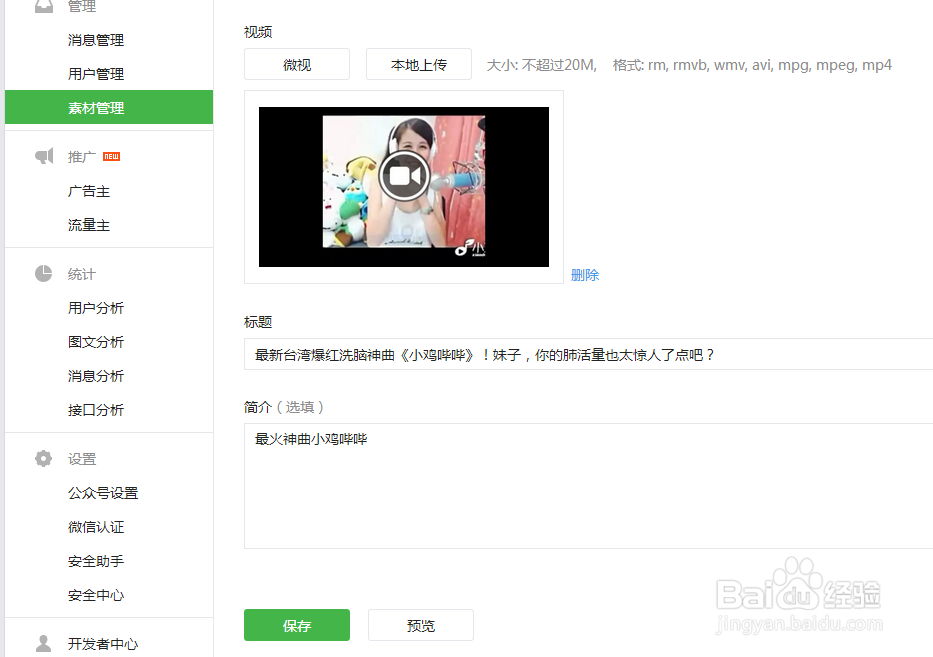Image resolution: width=933 pixels, height=657 pixels.
Task: Open the 推广 promotion megaphone icon
Action: pos(43,156)
